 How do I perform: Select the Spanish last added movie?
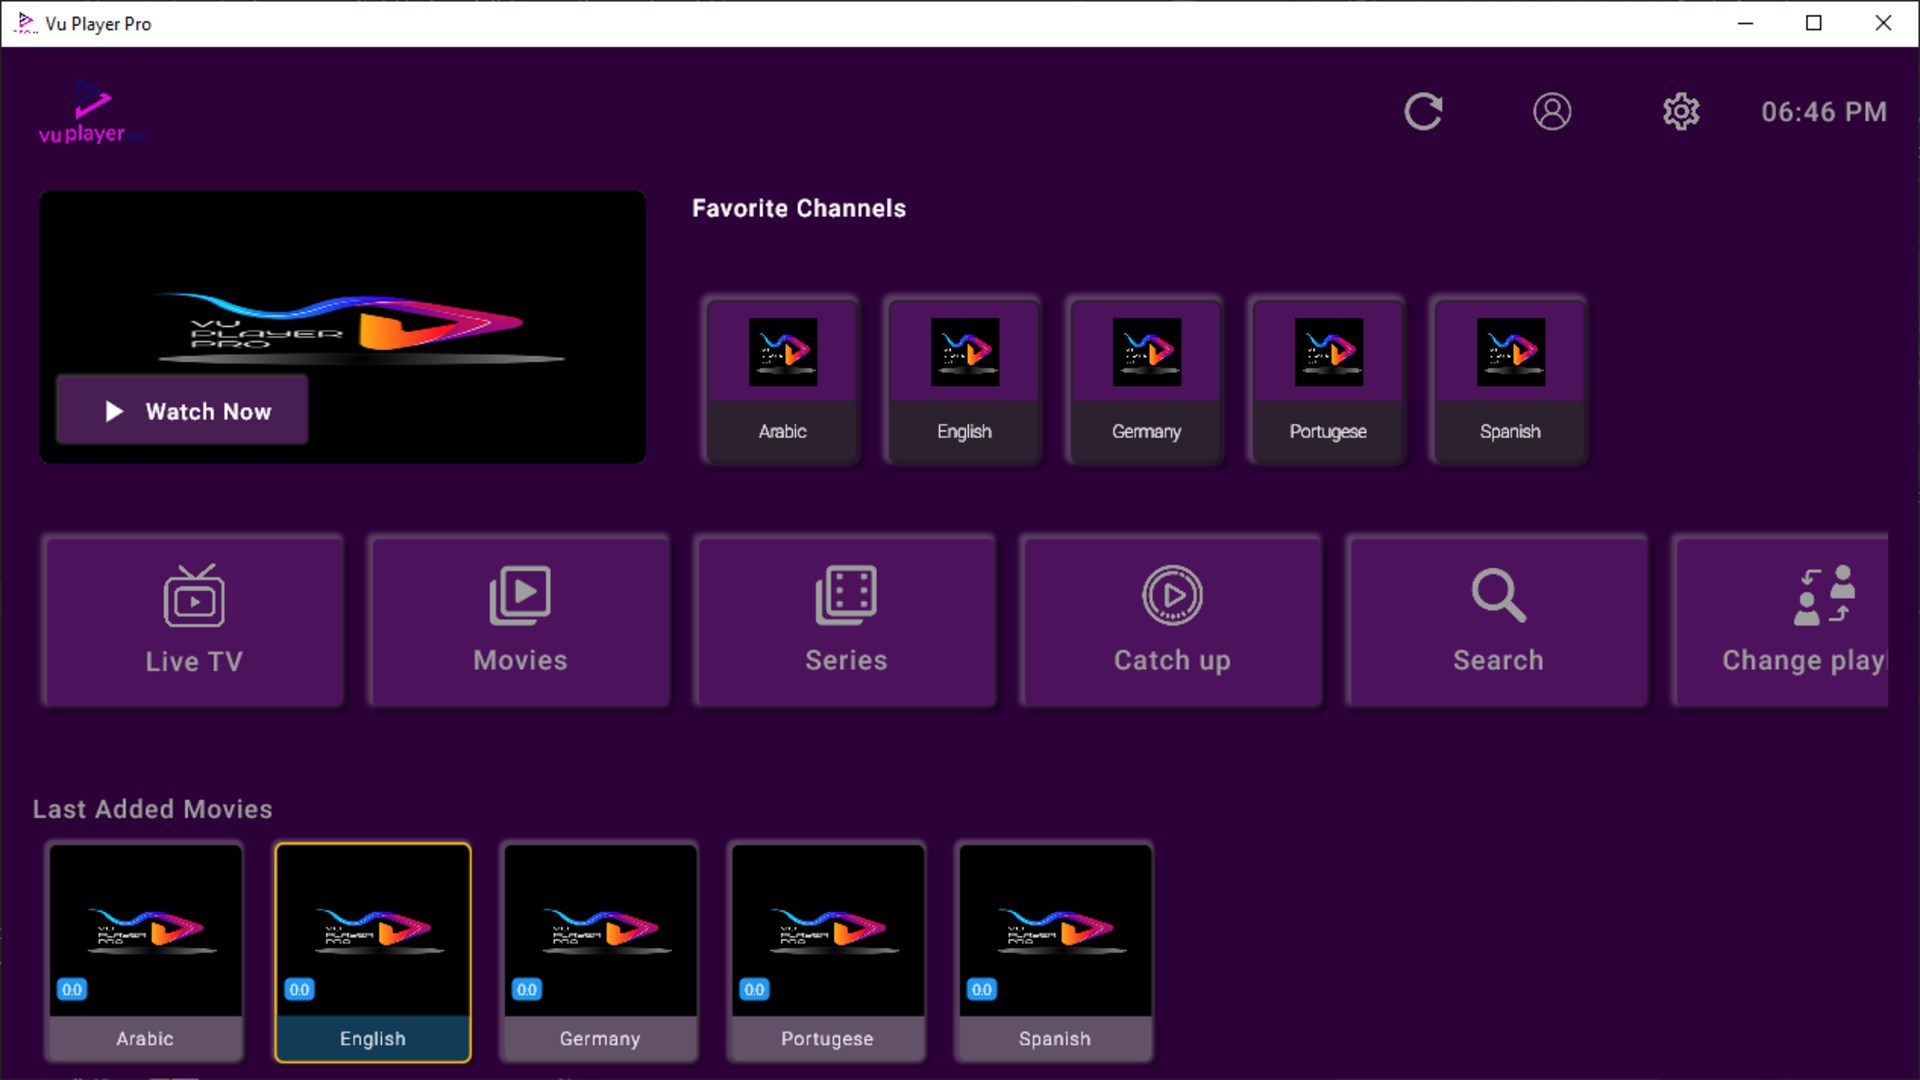click(x=1055, y=950)
